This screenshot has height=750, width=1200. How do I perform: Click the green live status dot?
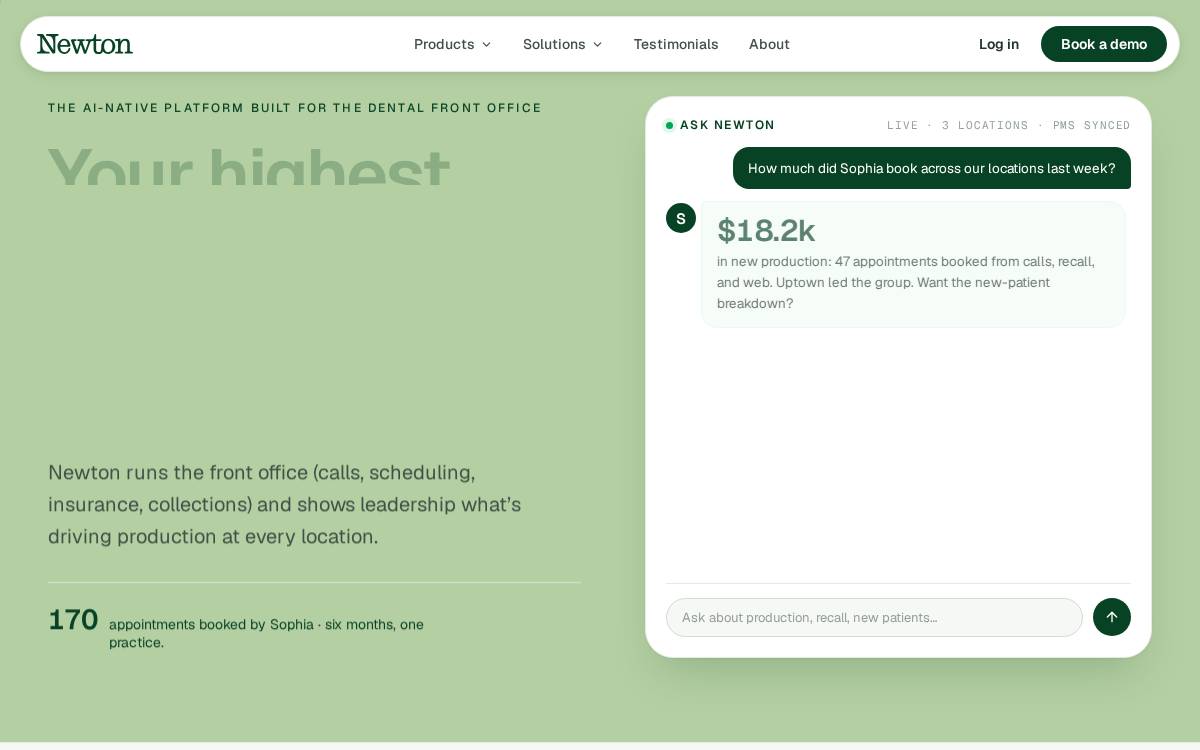tap(670, 125)
